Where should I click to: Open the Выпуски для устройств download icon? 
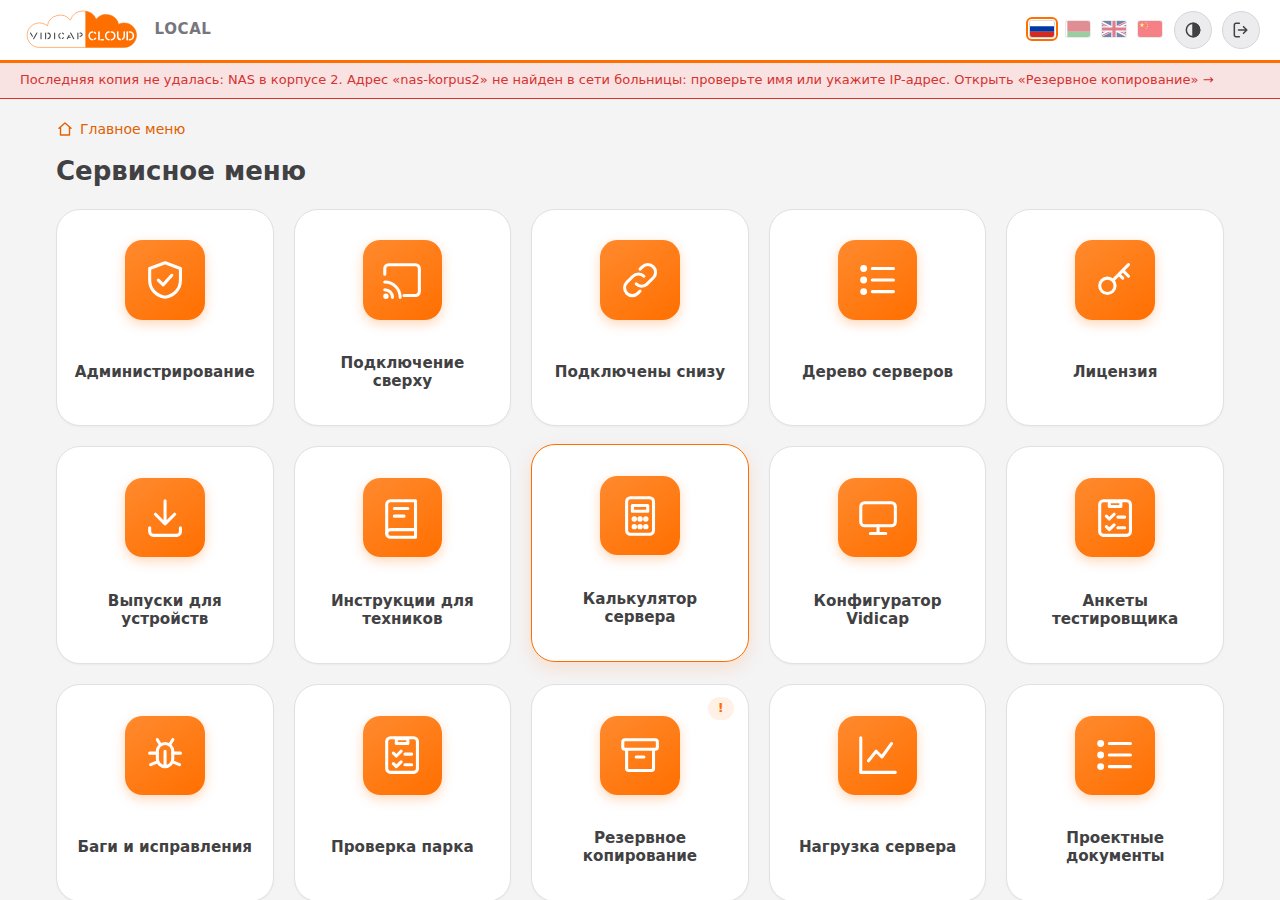point(165,517)
